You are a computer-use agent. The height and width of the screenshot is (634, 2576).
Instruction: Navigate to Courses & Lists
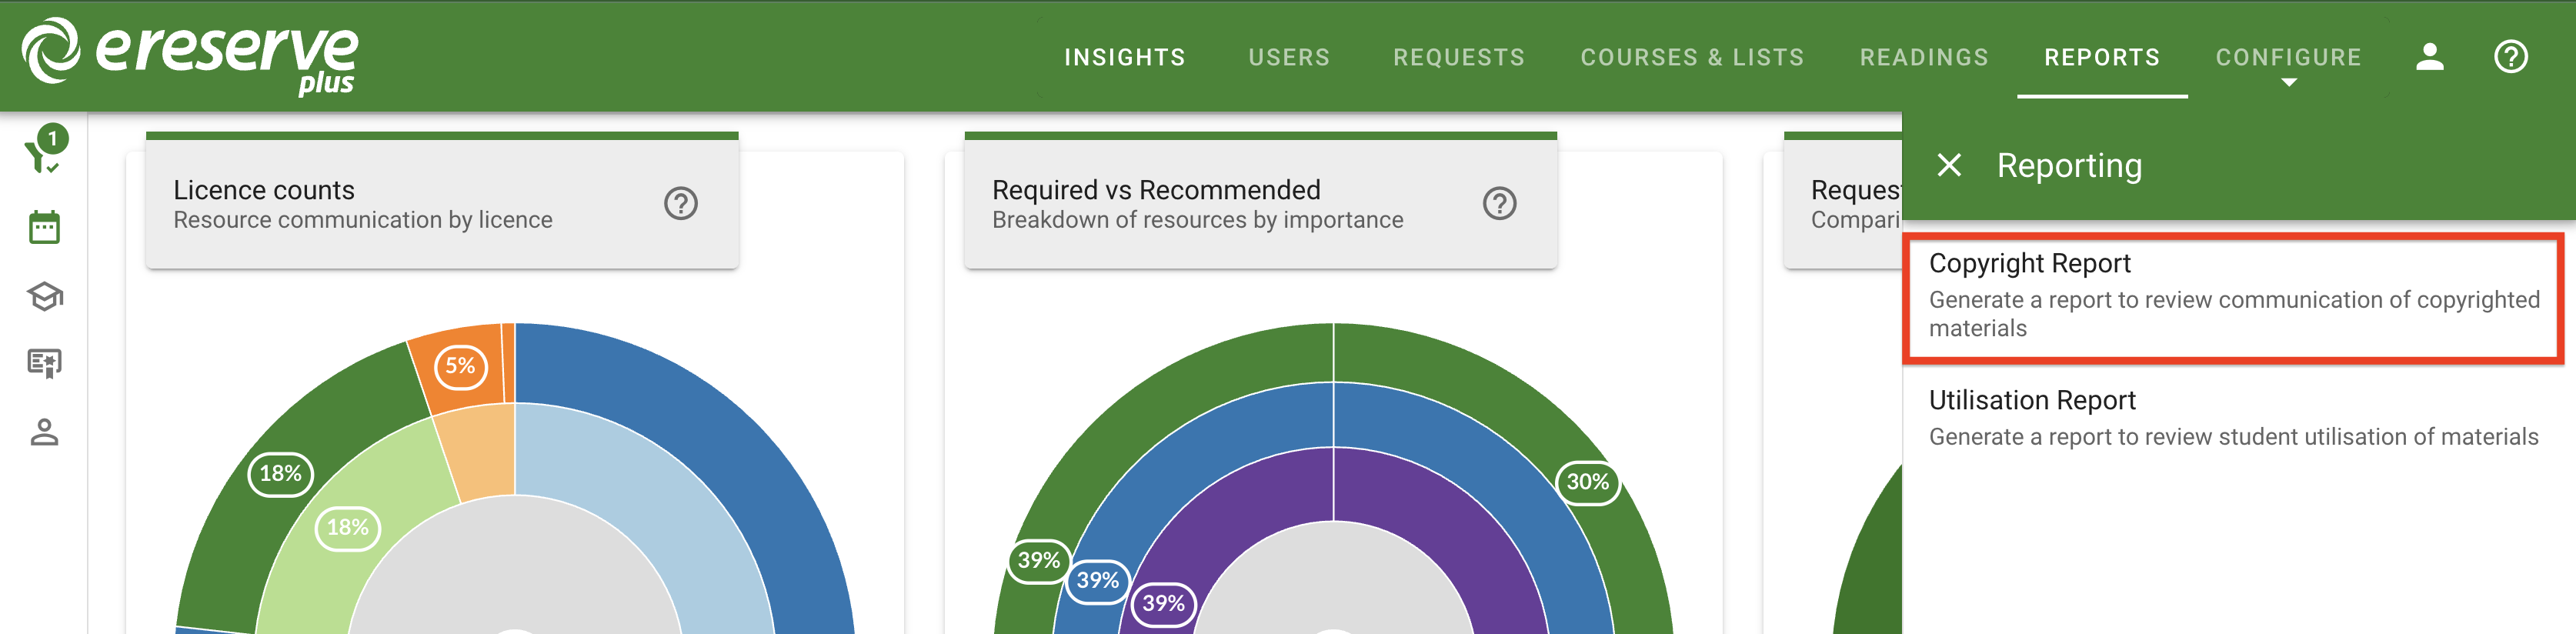point(1692,58)
